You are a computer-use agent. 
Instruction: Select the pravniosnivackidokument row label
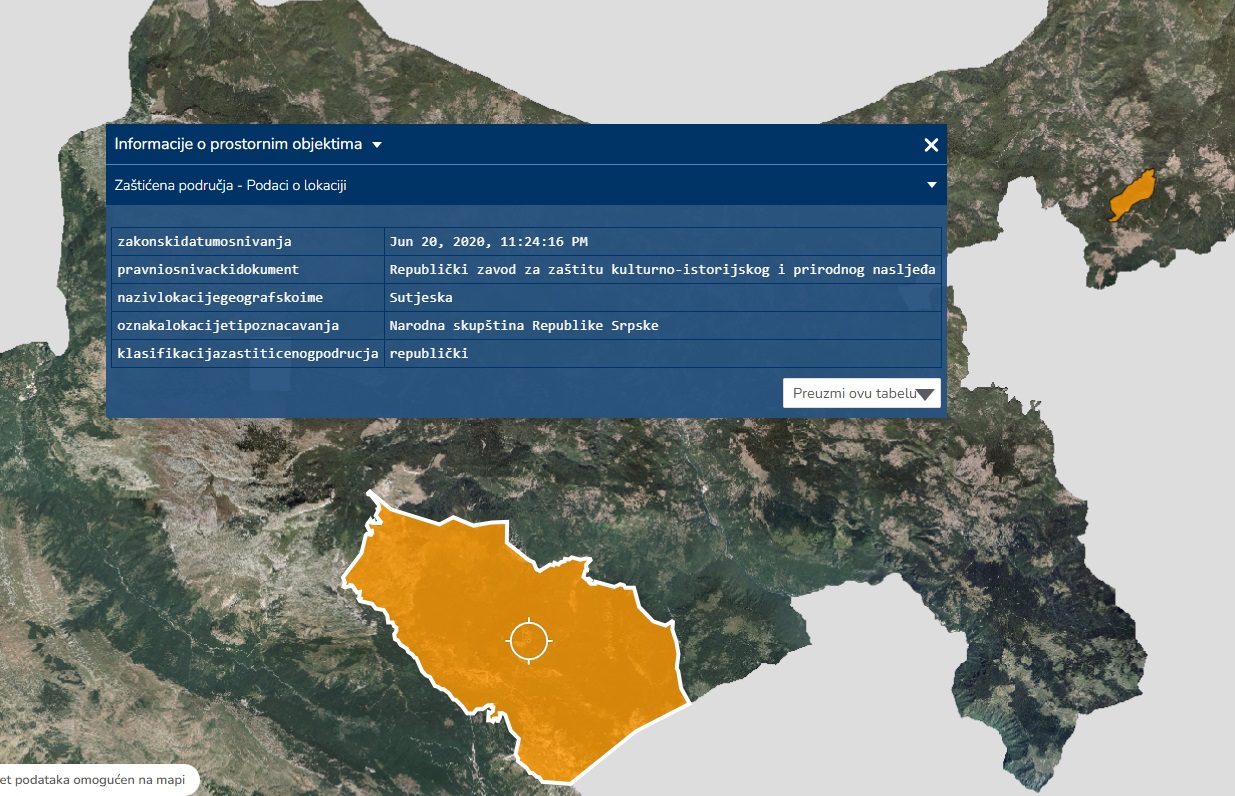click(x=208, y=270)
